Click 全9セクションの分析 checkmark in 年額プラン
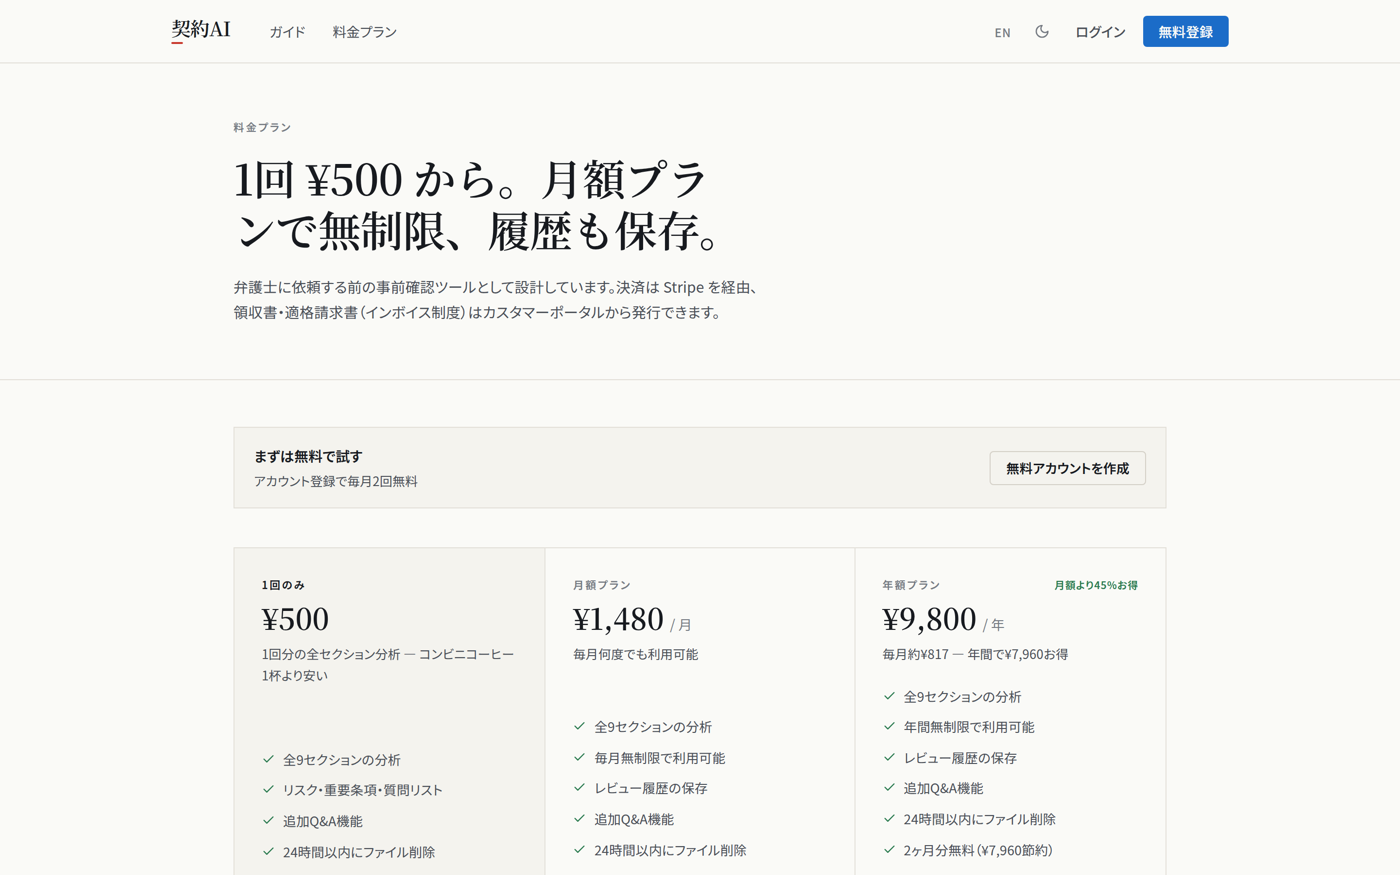Screen dimensions: 1400x875 pos(889,696)
